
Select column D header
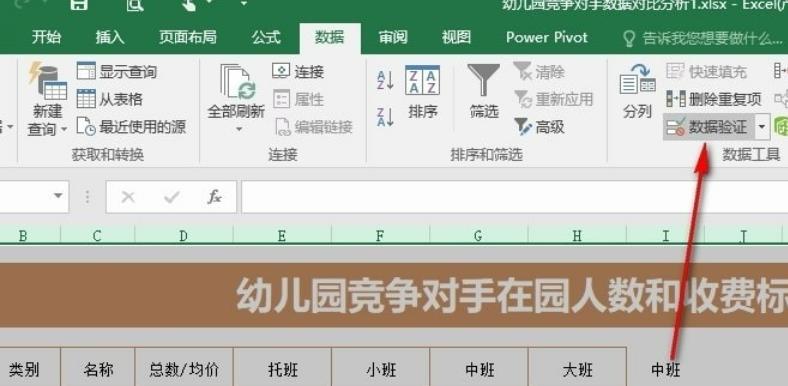click(184, 235)
